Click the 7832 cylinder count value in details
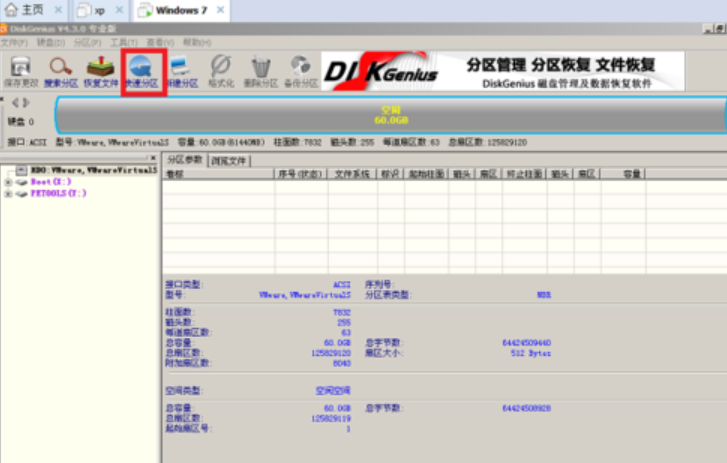727x463 pixels. (342, 312)
